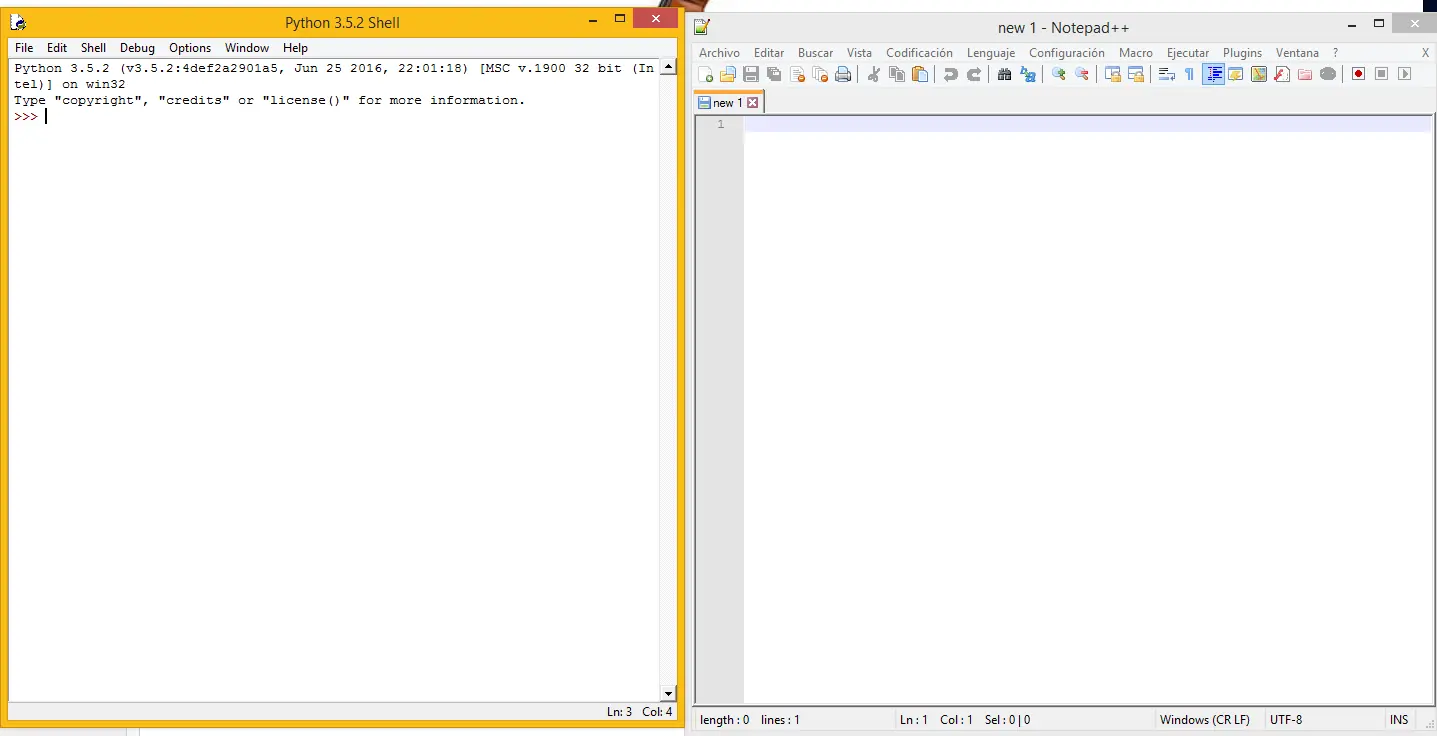Open the Configuración menu

(1067, 53)
